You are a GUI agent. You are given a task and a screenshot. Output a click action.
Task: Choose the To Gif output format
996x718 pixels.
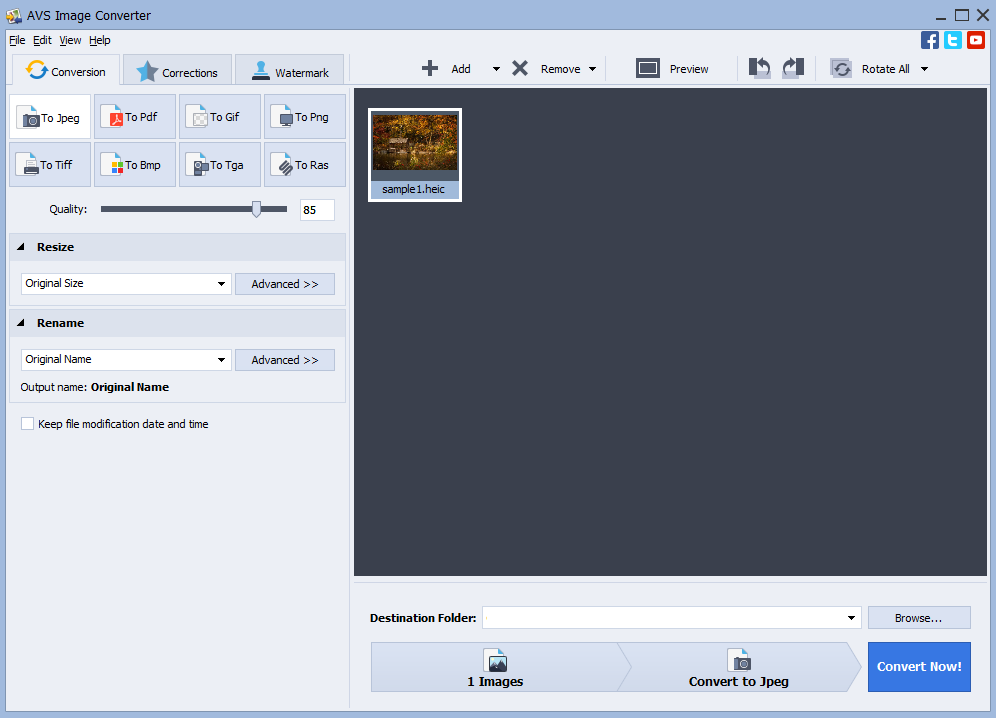[x=220, y=117]
